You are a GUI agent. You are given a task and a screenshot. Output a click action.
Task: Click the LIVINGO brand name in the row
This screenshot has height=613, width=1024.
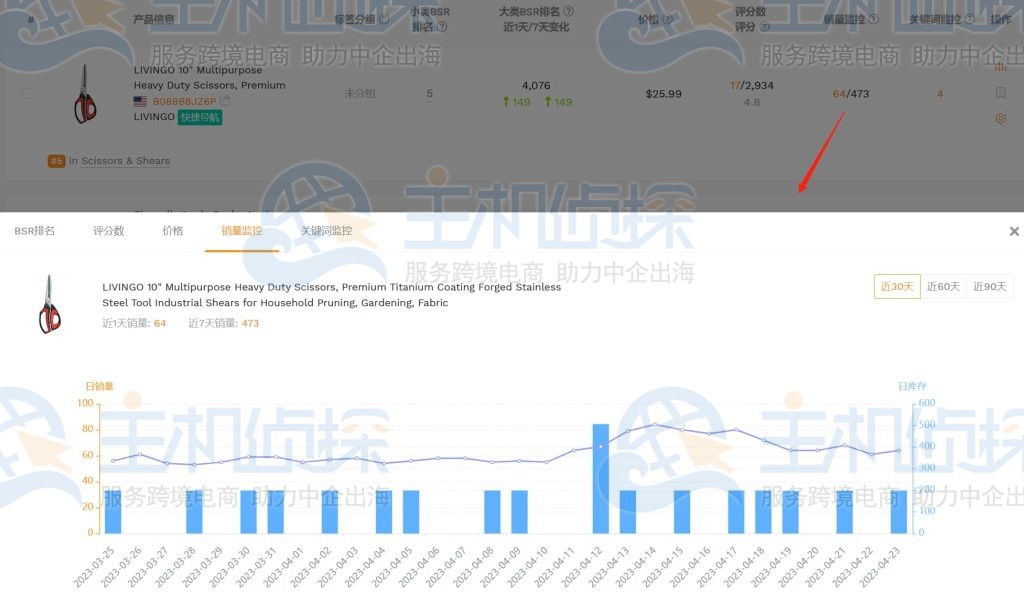[154, 117]
